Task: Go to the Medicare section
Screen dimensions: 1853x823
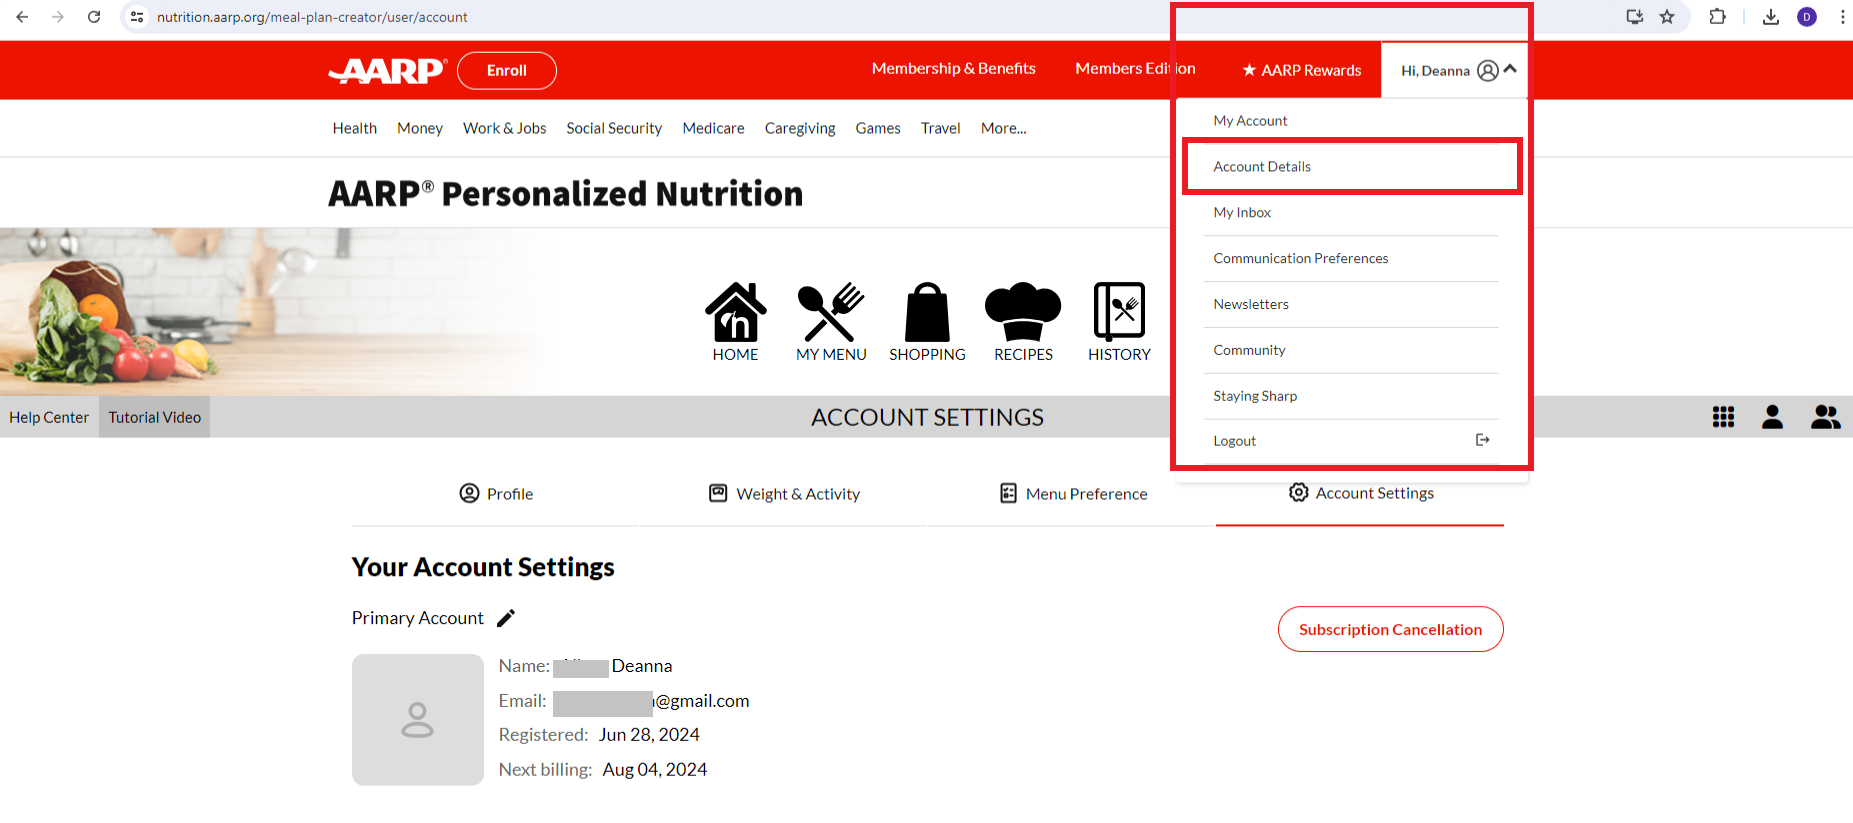Action: [714, 128]
